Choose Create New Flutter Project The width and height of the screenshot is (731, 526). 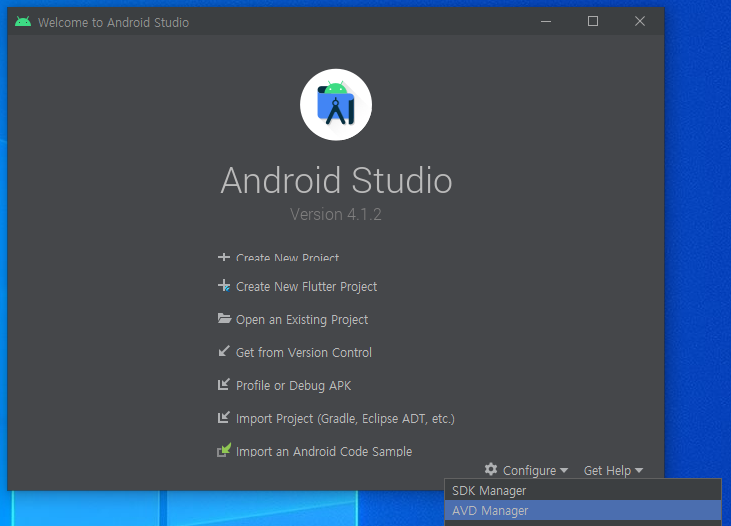tap(306, 286)
